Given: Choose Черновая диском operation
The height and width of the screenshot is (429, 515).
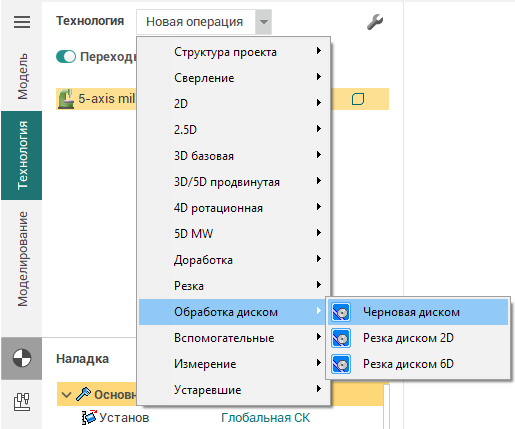Looking at the screenshot, I should tap(418, 312).
